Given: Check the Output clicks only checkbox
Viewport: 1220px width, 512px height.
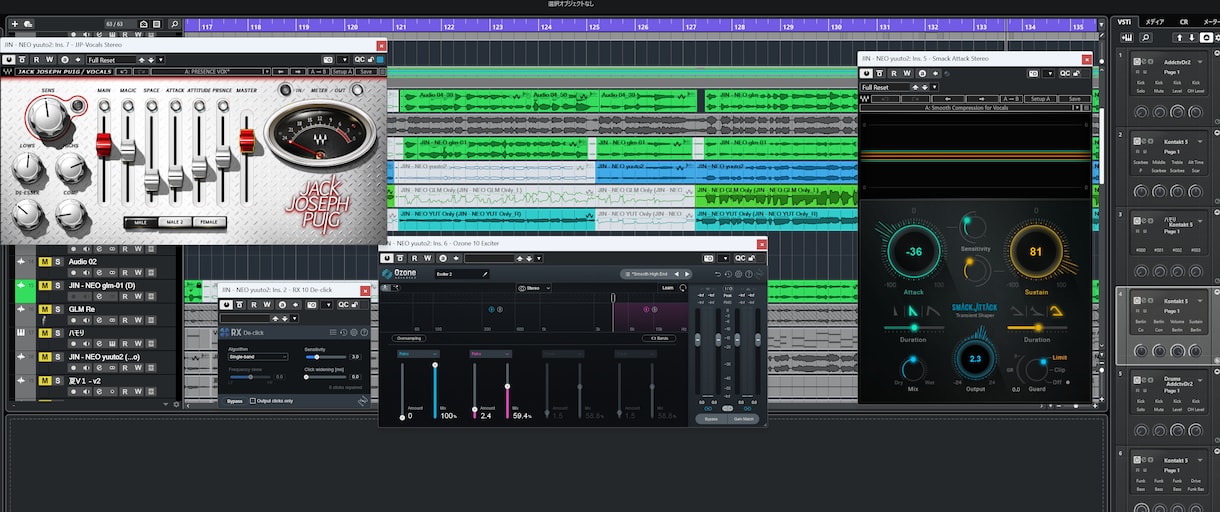Looking at the screenshot, I should click(253, 401).
